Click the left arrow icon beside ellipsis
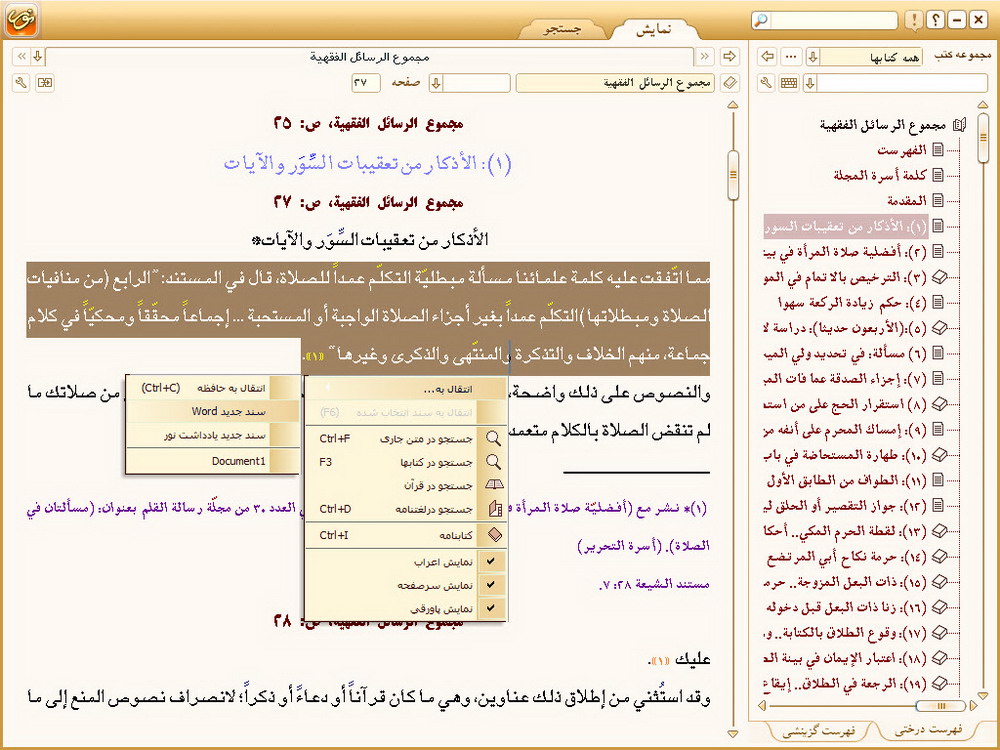 coord(768,57)
